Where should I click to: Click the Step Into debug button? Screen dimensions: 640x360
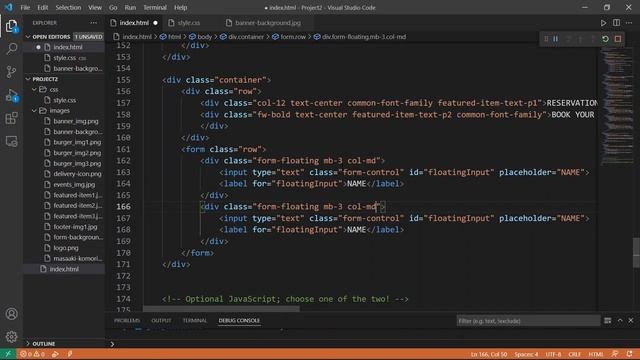[580, 39]
